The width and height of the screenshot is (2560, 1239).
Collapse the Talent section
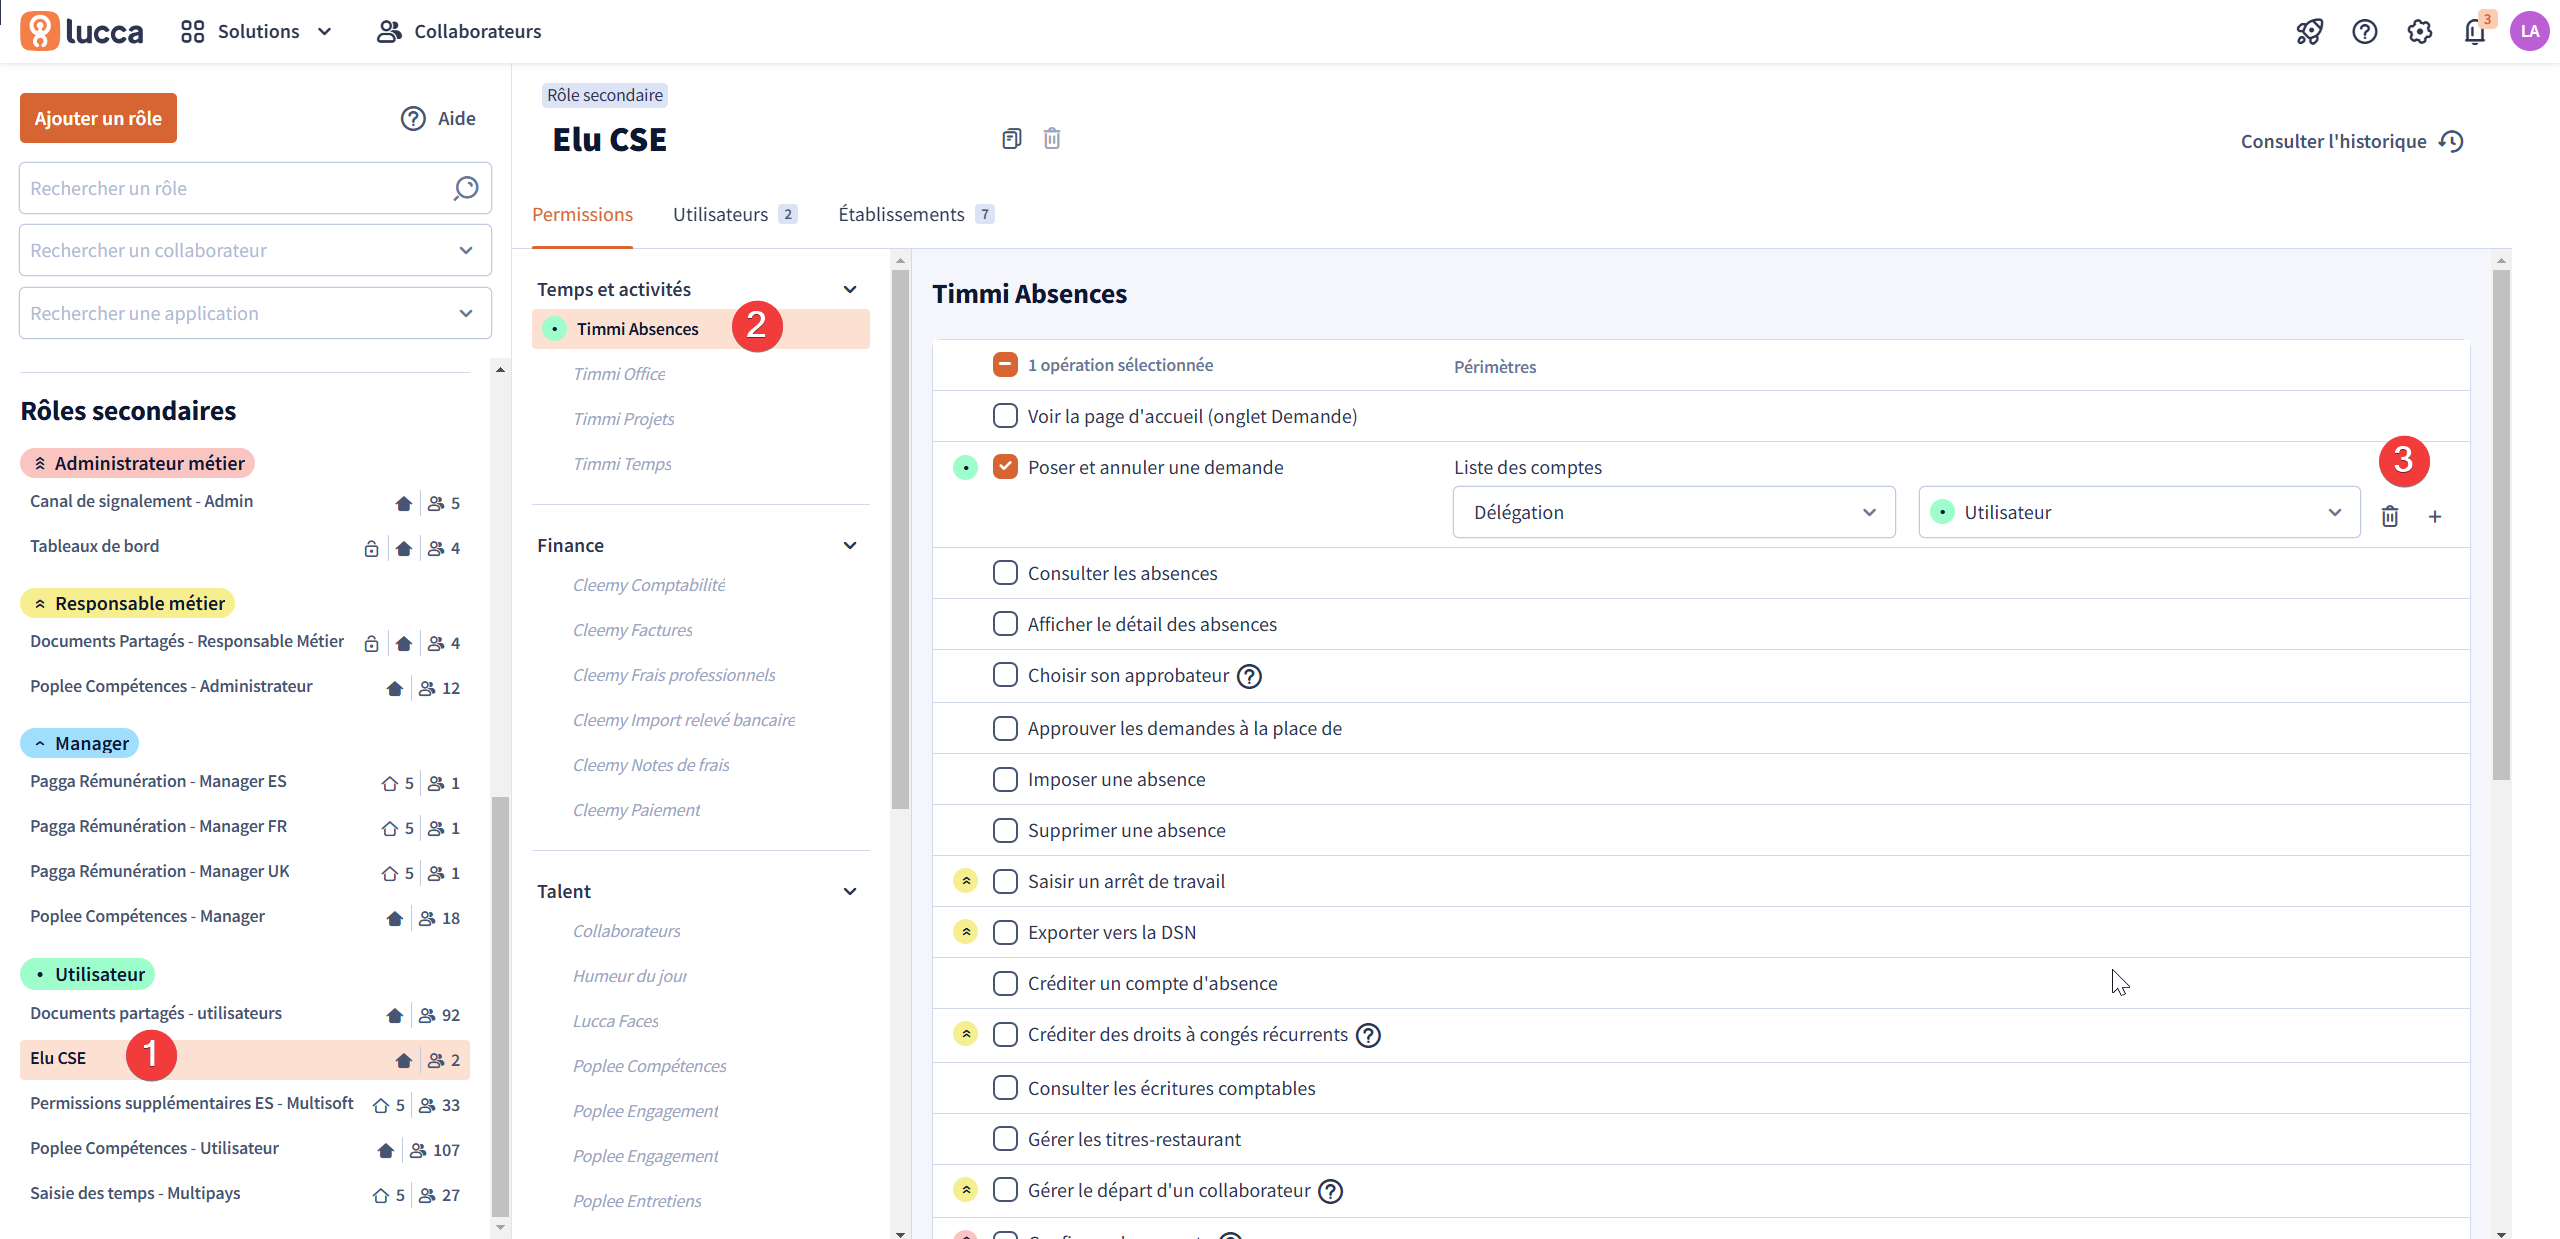coord(850,891)
